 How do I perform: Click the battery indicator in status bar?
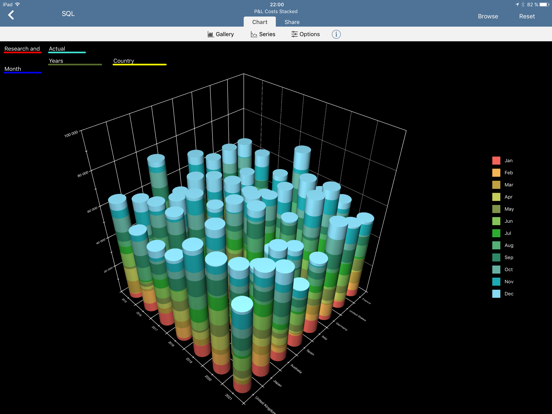point(544,5)
